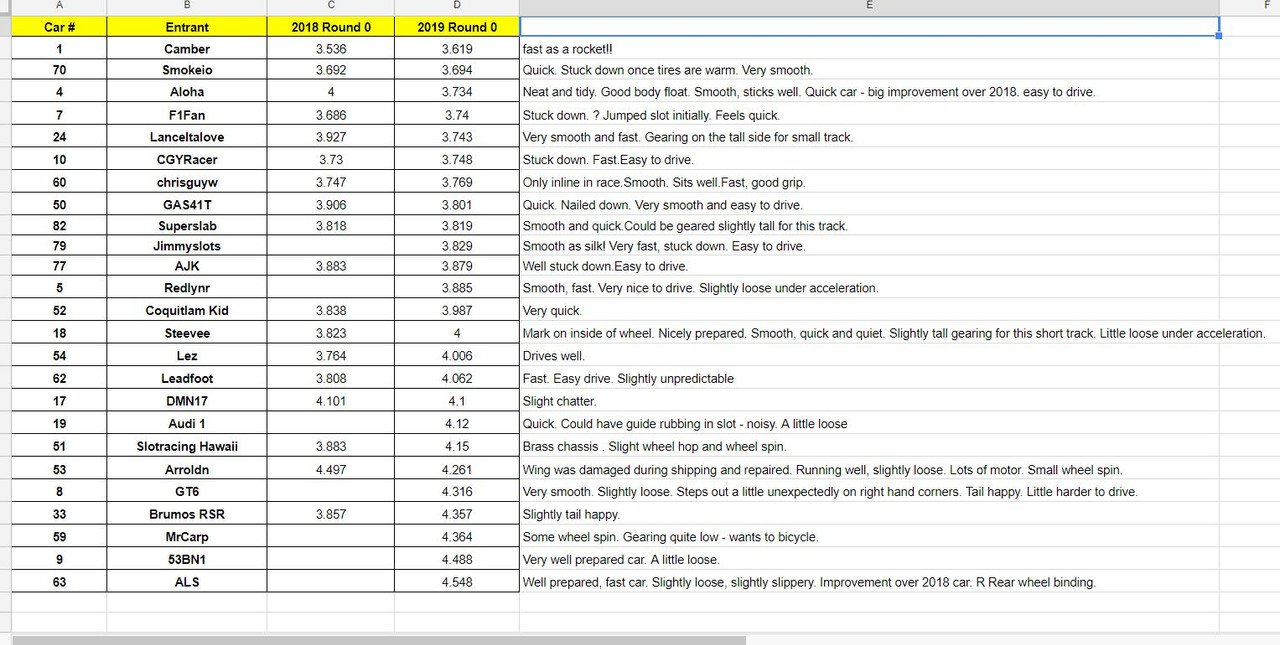Select the entrant cell 'F1Fan'
The height and width of the screenshot is (645, 1280).
tap(187, 115)
